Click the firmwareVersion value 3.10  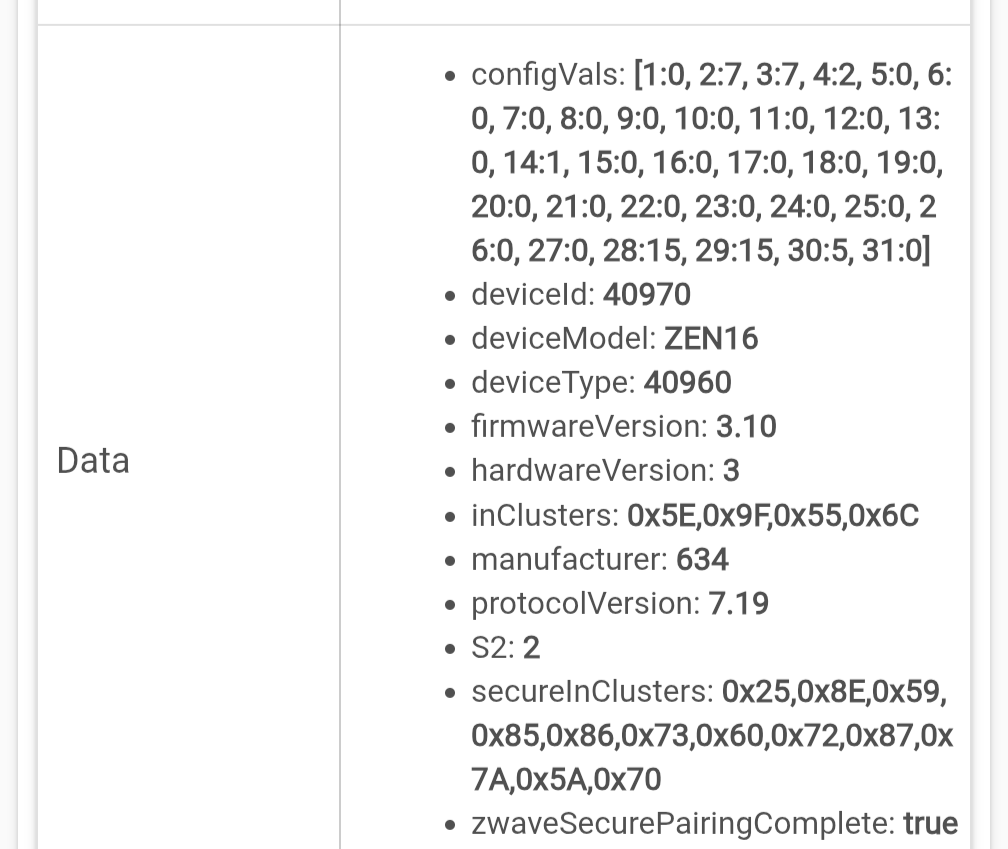[x=746, y=427]
